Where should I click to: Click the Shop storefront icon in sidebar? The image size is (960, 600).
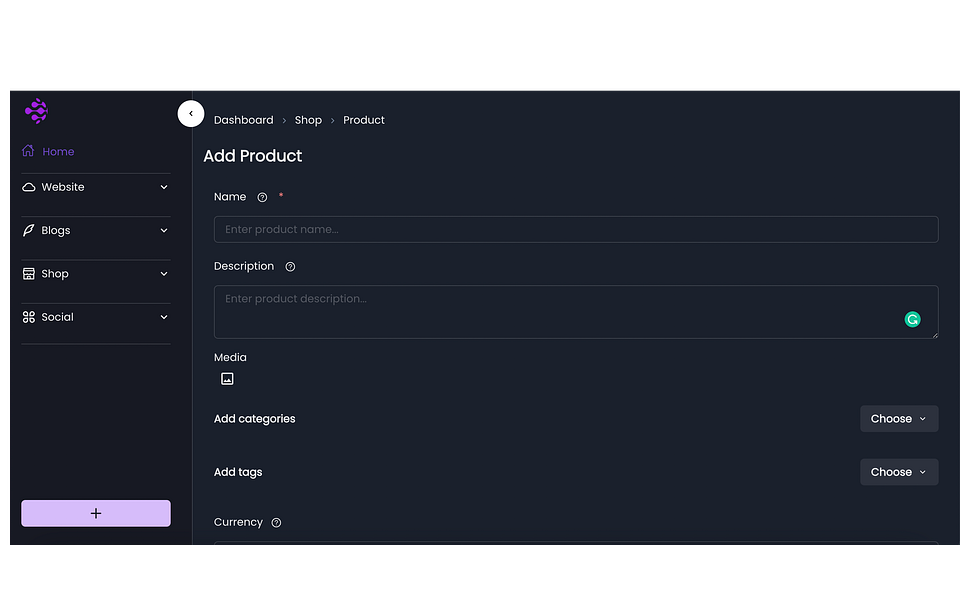coord(29,274)
